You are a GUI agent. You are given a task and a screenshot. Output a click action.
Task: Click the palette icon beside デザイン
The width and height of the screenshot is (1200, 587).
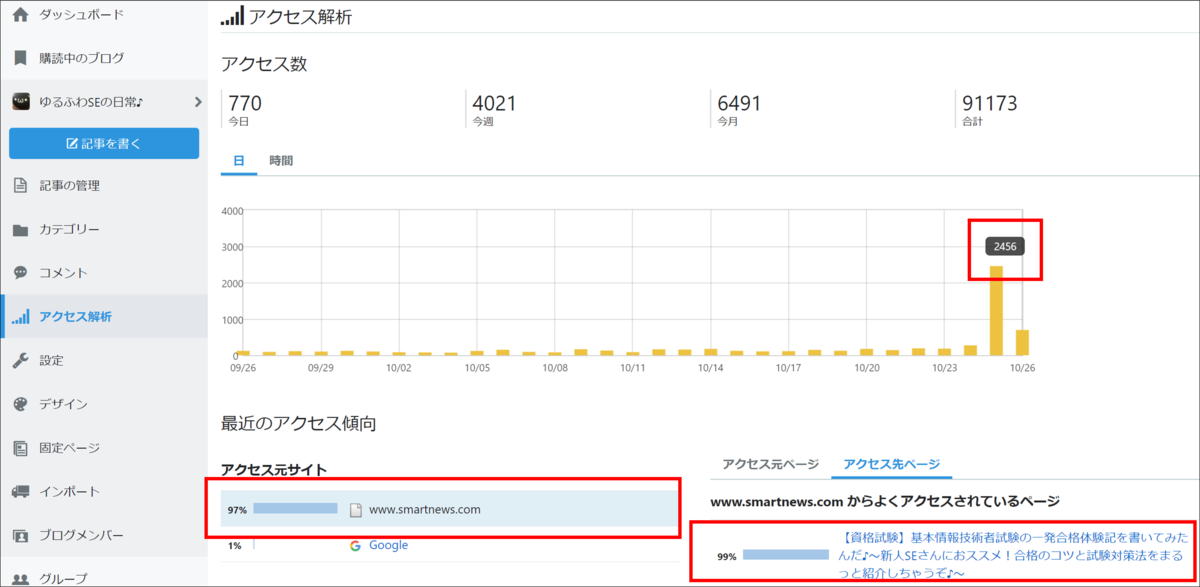pyautogui.click(x=20, y=404)
